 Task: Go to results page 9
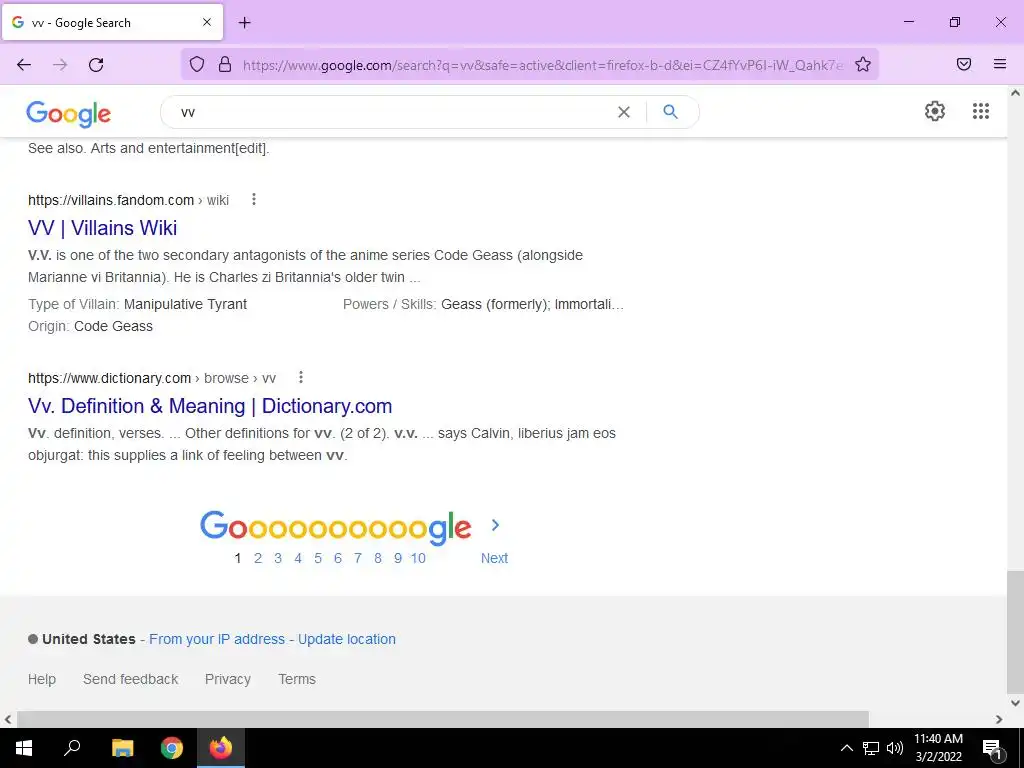pyautogui.click(x=398, y=558)
